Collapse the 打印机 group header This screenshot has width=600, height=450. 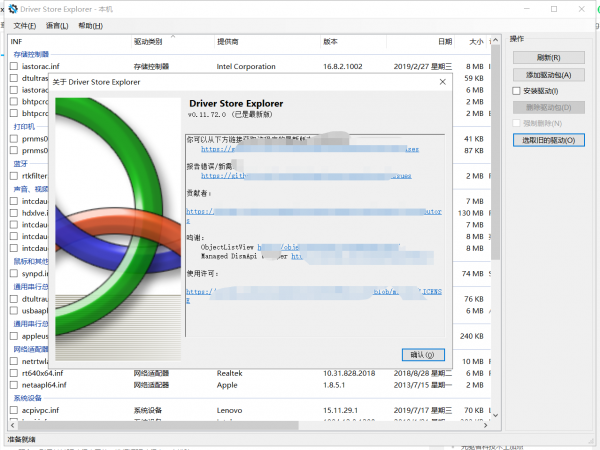(24, 126)
